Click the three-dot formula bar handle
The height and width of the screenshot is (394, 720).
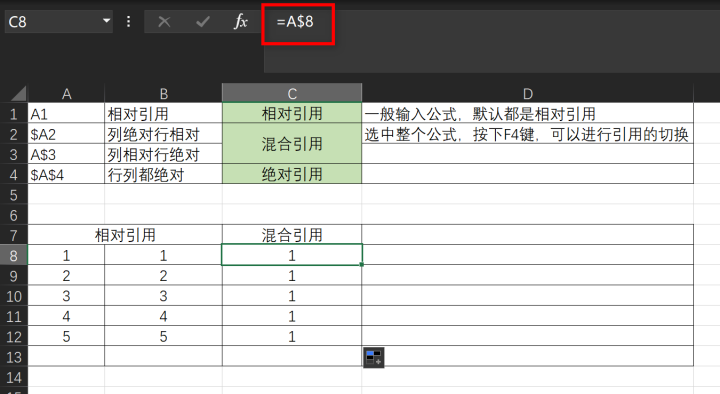[129, 22]
